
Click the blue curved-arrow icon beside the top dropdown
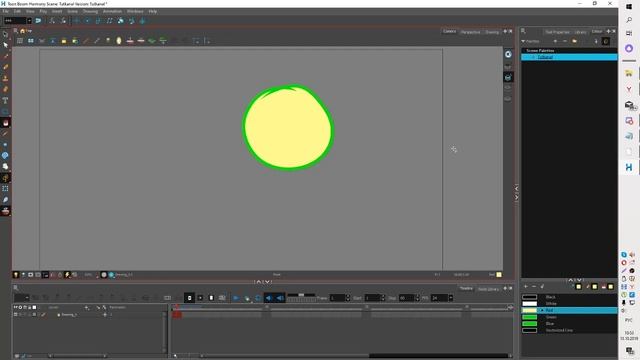[x=38, y=20]
